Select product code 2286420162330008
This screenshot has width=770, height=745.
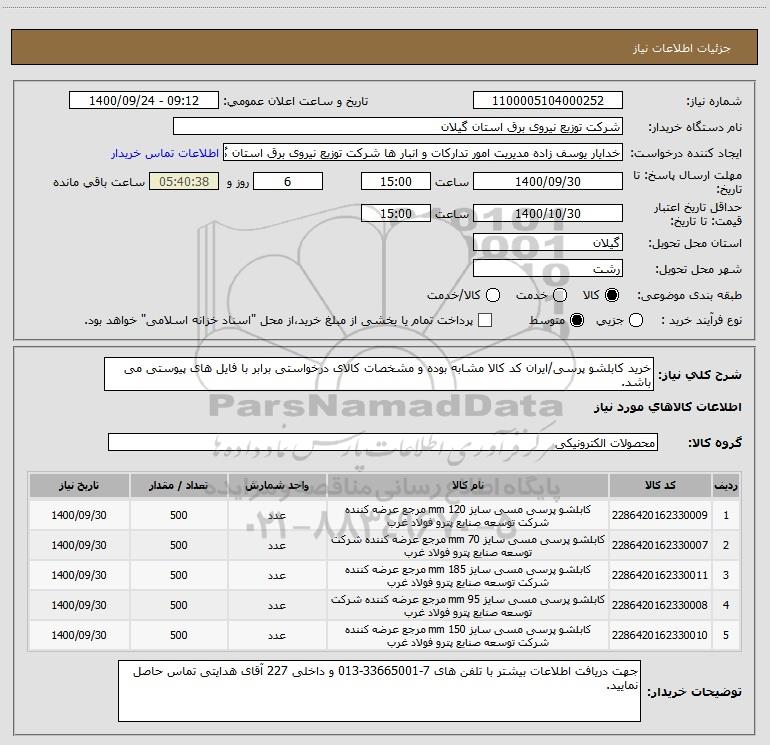tap(660, 605)
